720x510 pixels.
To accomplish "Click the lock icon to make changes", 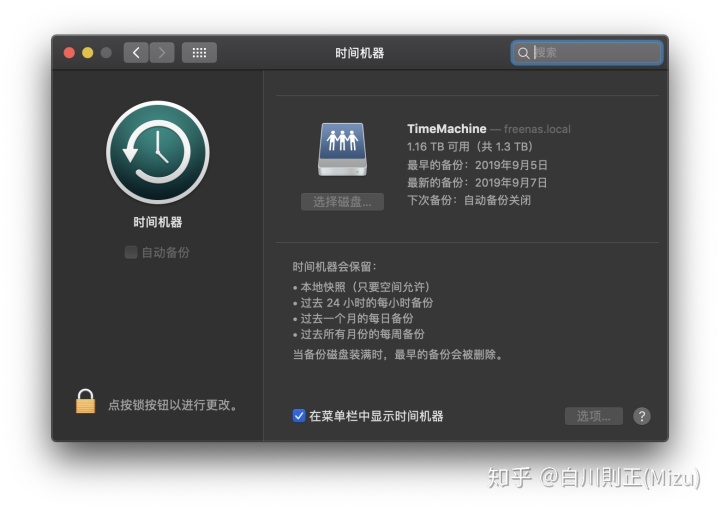I will [x=85, y=402].
